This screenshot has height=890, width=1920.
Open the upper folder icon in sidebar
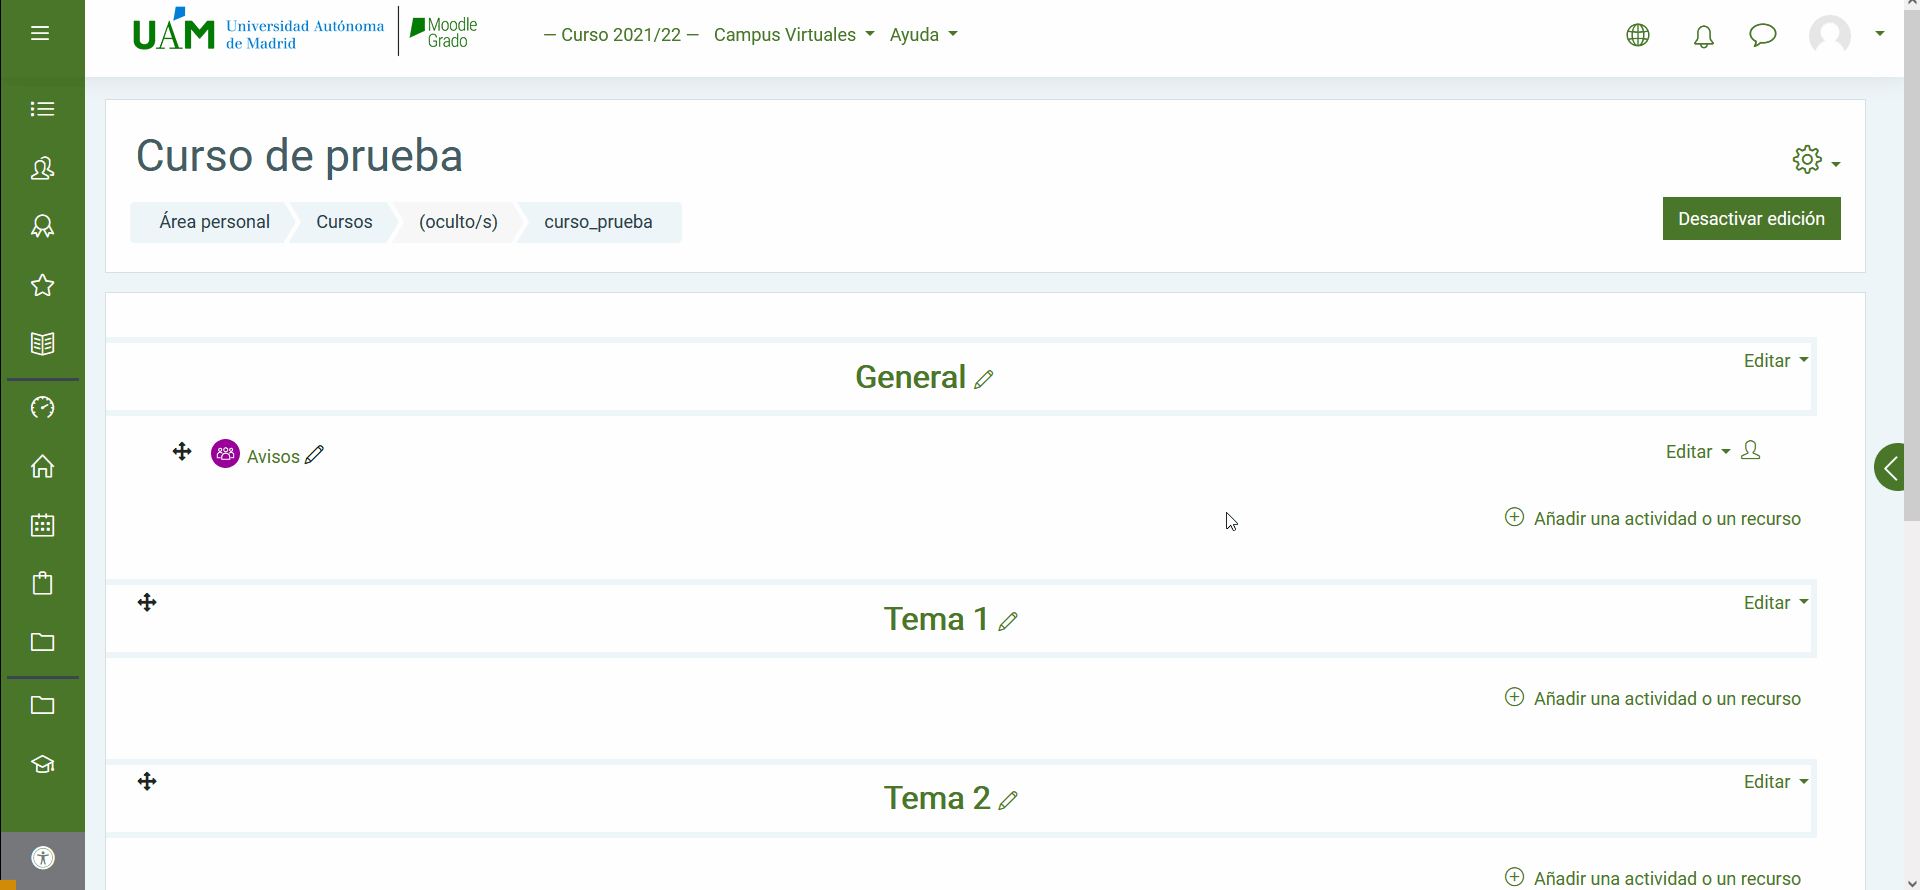(42, 642)
